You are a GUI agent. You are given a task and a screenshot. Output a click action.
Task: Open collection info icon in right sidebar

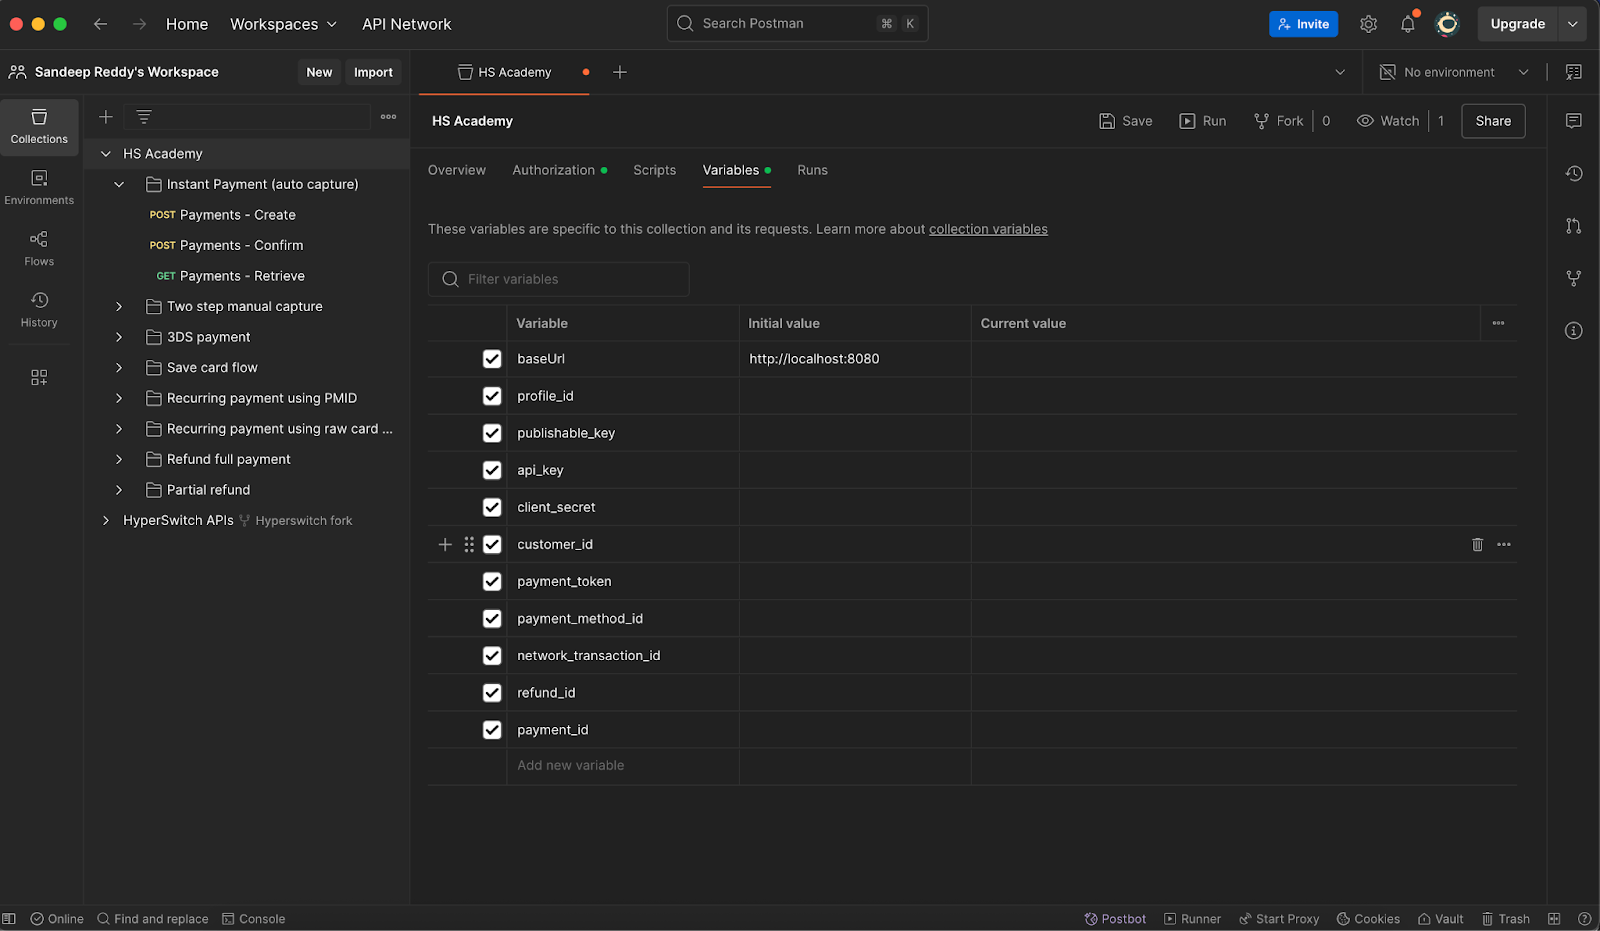coord(1573,331)
